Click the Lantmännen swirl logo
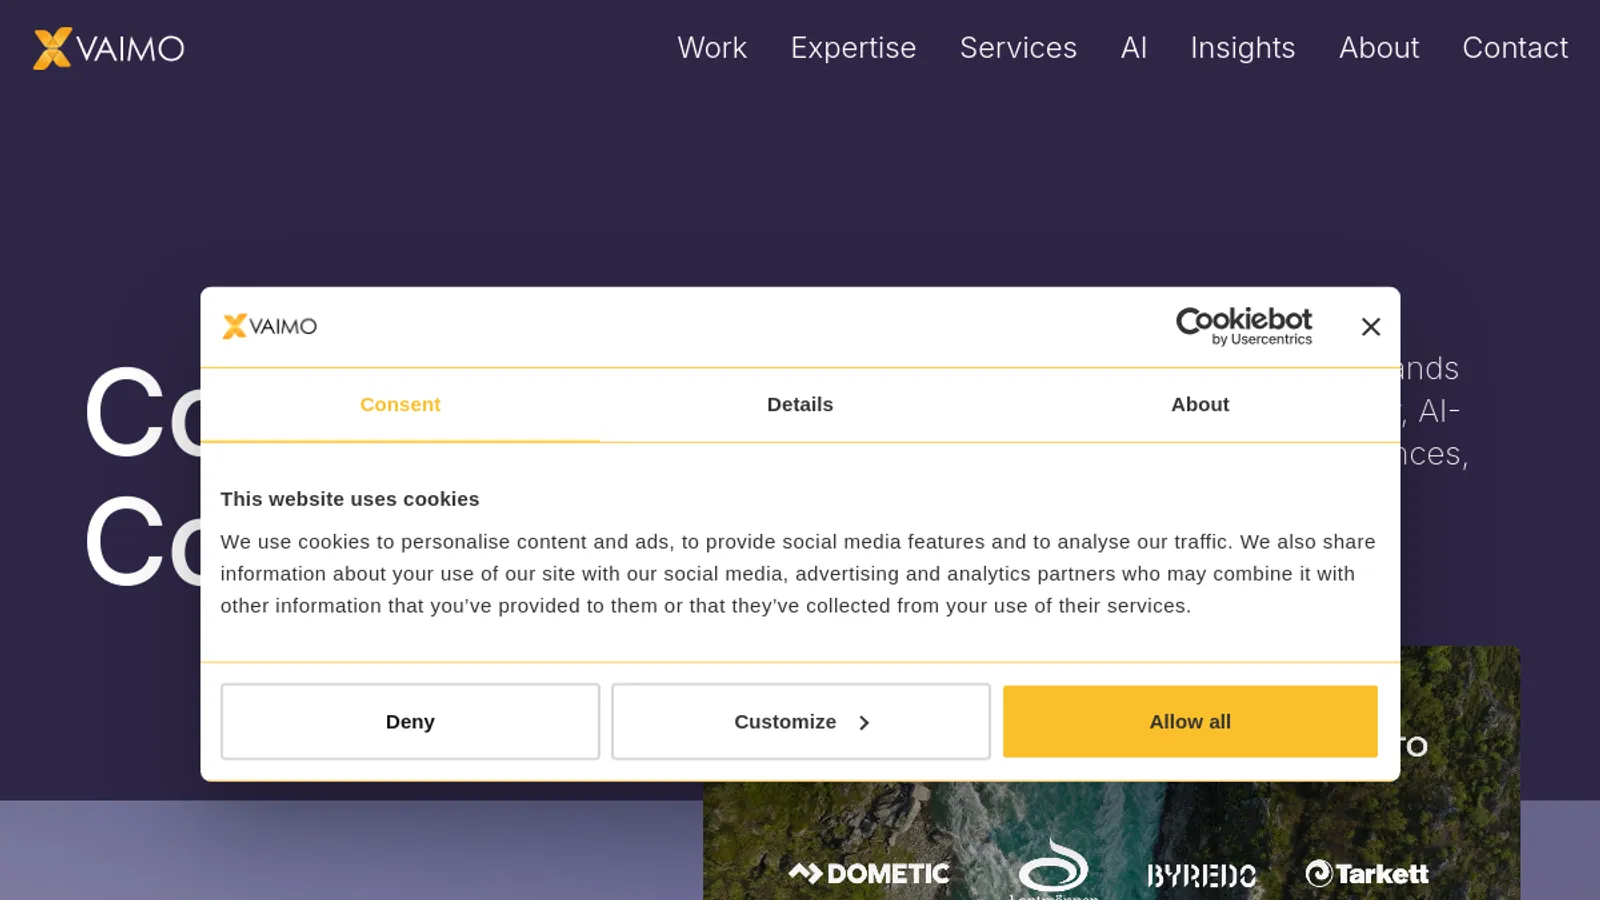The width and height of the screenshot is (1600, 900). [x=1053, y=868]
